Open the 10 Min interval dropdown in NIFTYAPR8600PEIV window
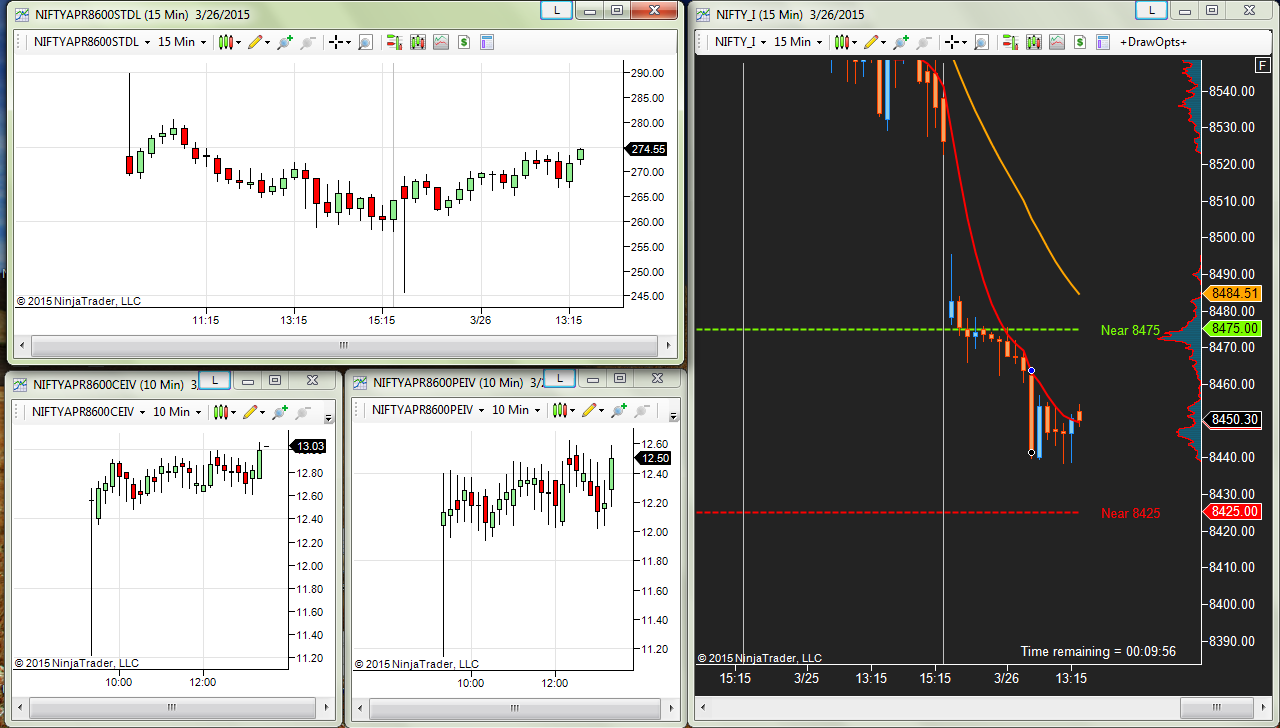 click(x=517, y=410)
